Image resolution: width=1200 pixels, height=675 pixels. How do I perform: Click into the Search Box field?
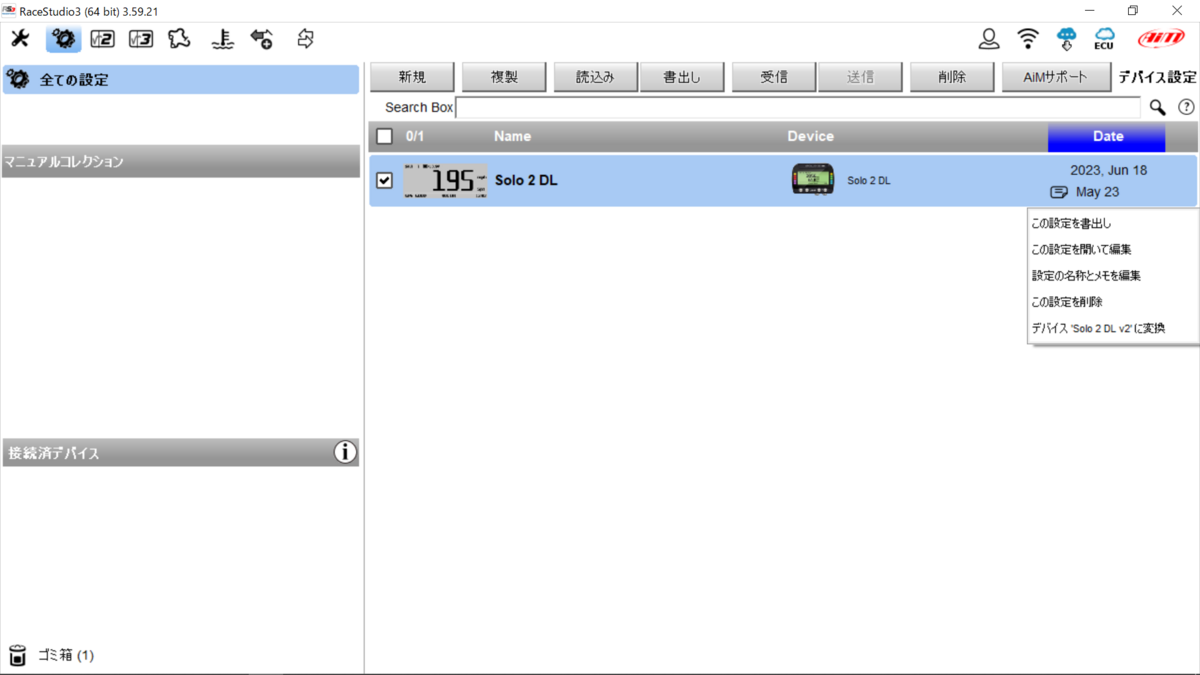(x=797, y=107)
